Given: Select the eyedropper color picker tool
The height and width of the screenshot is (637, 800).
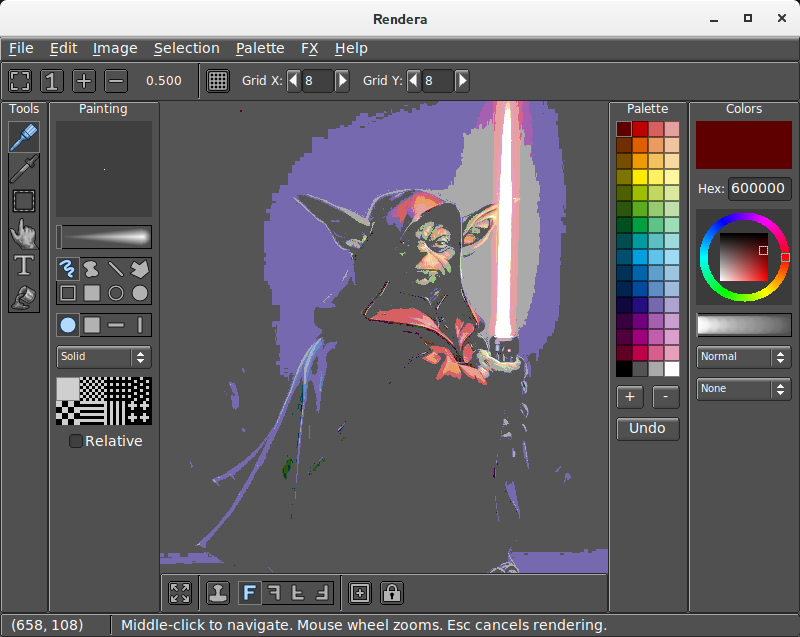Looking at the screenshot, I should tap(24, 169).
